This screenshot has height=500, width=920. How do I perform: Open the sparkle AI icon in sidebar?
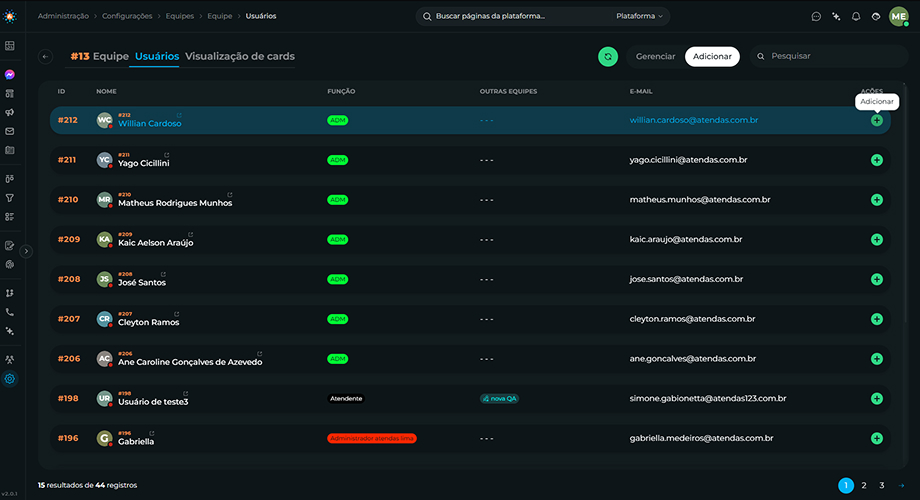(x=10, y=331)
